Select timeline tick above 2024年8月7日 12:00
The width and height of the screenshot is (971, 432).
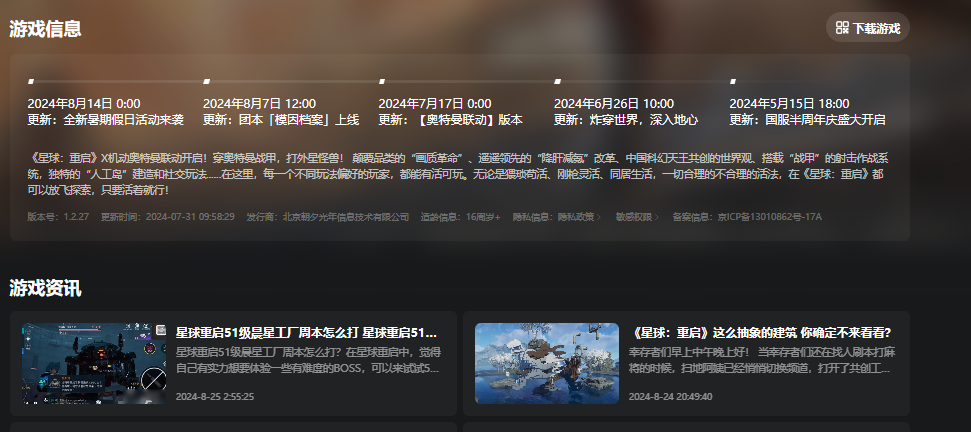tap(206, 81)
